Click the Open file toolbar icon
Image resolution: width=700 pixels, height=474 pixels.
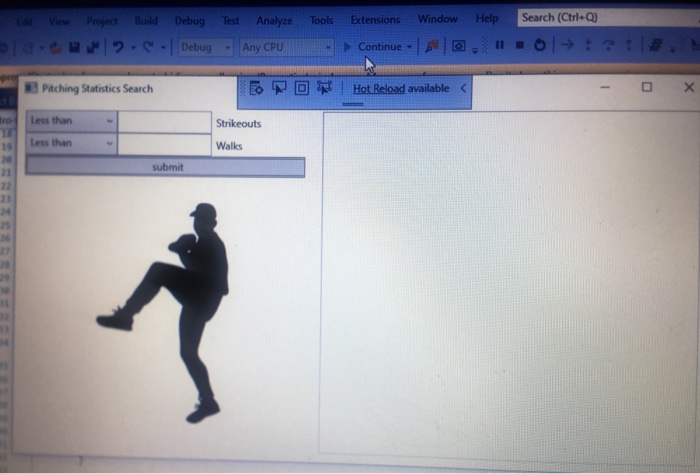55,47
